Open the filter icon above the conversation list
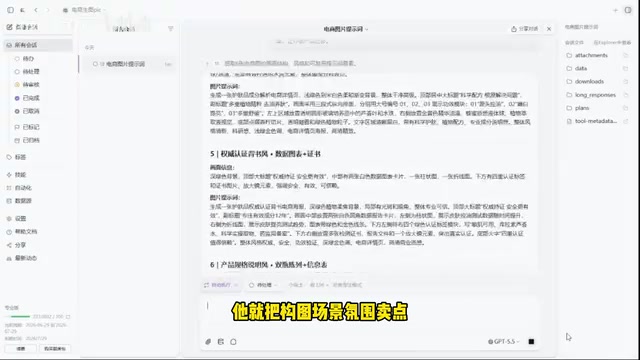Screen dimensions: 640x360 tap(171, 29)
